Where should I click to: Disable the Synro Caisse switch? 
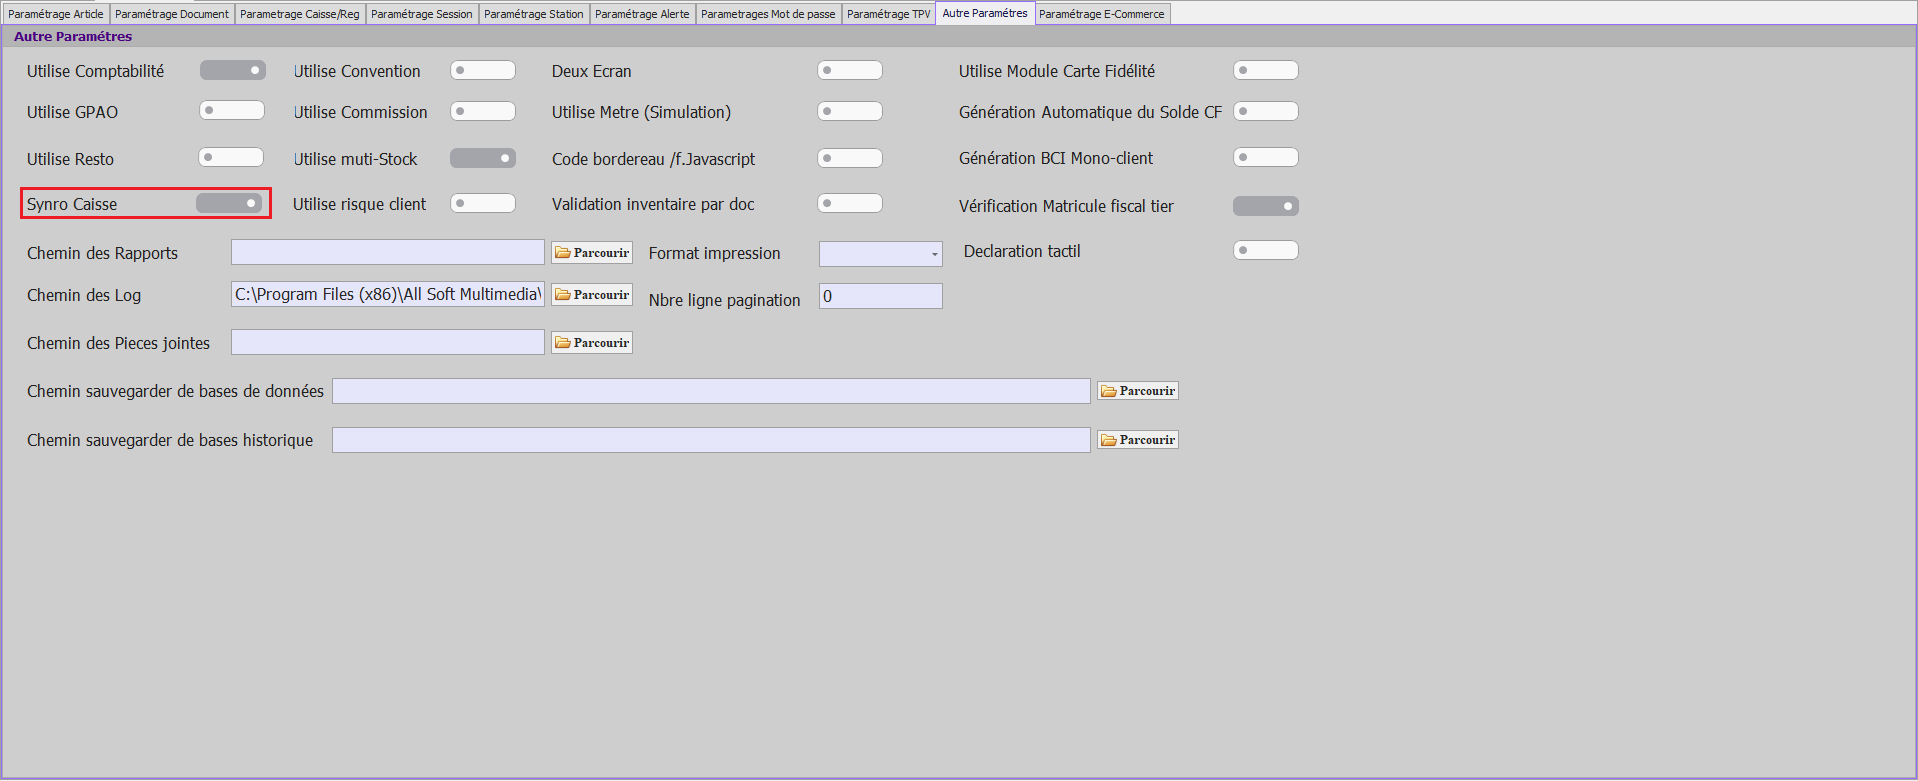(x=229, y=203)
